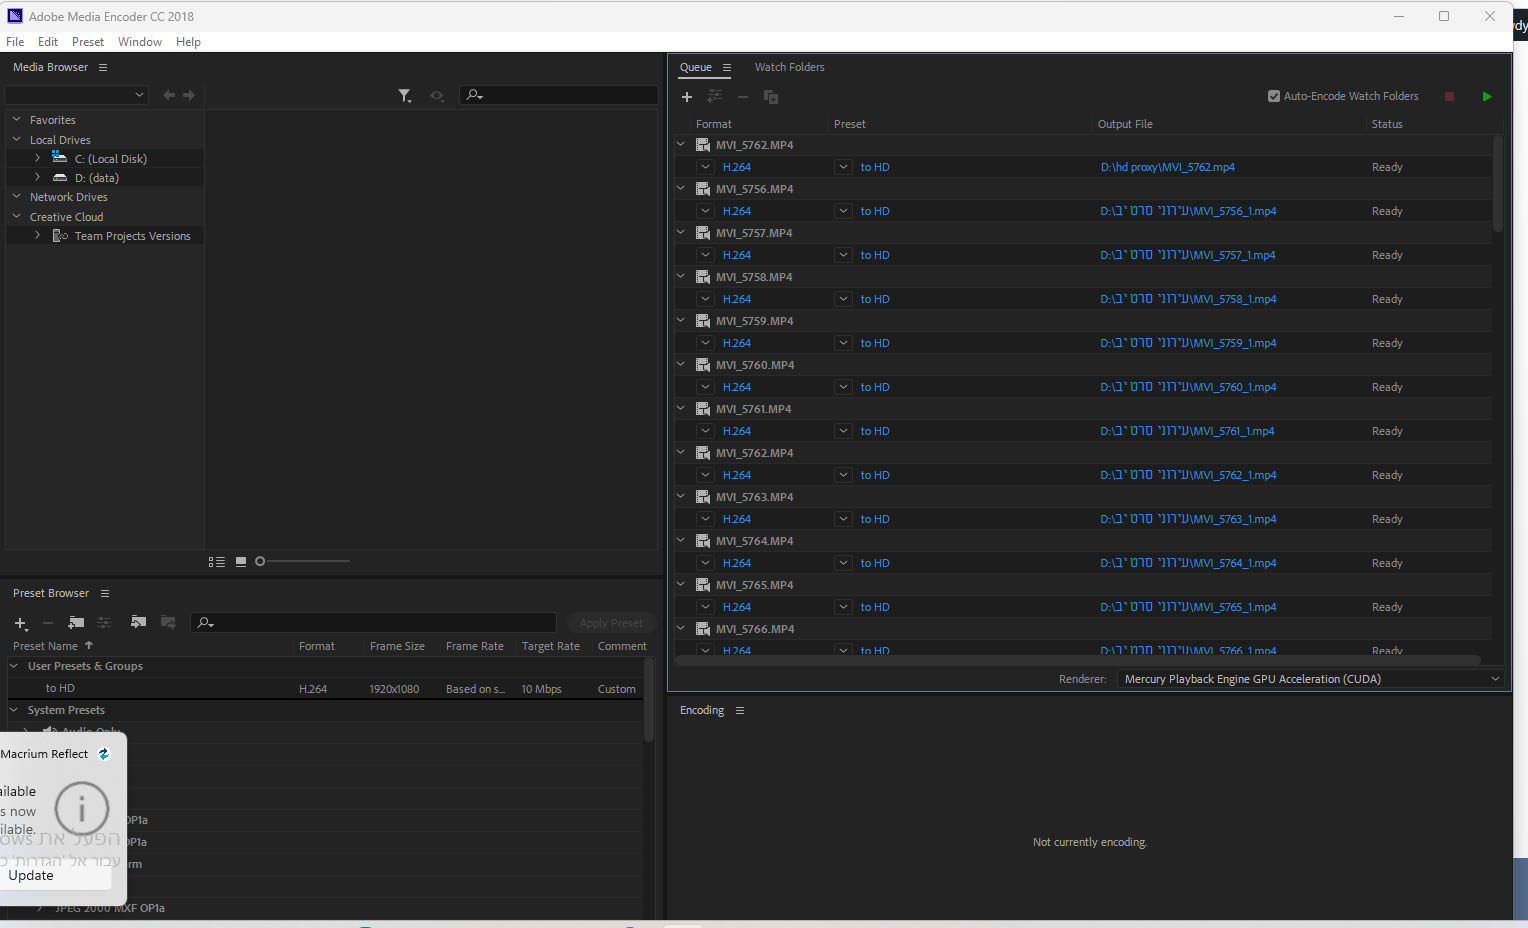Switch Media Browser to thumbnail view
This screenshot has width=1528, height=928.
coord(241,562)
